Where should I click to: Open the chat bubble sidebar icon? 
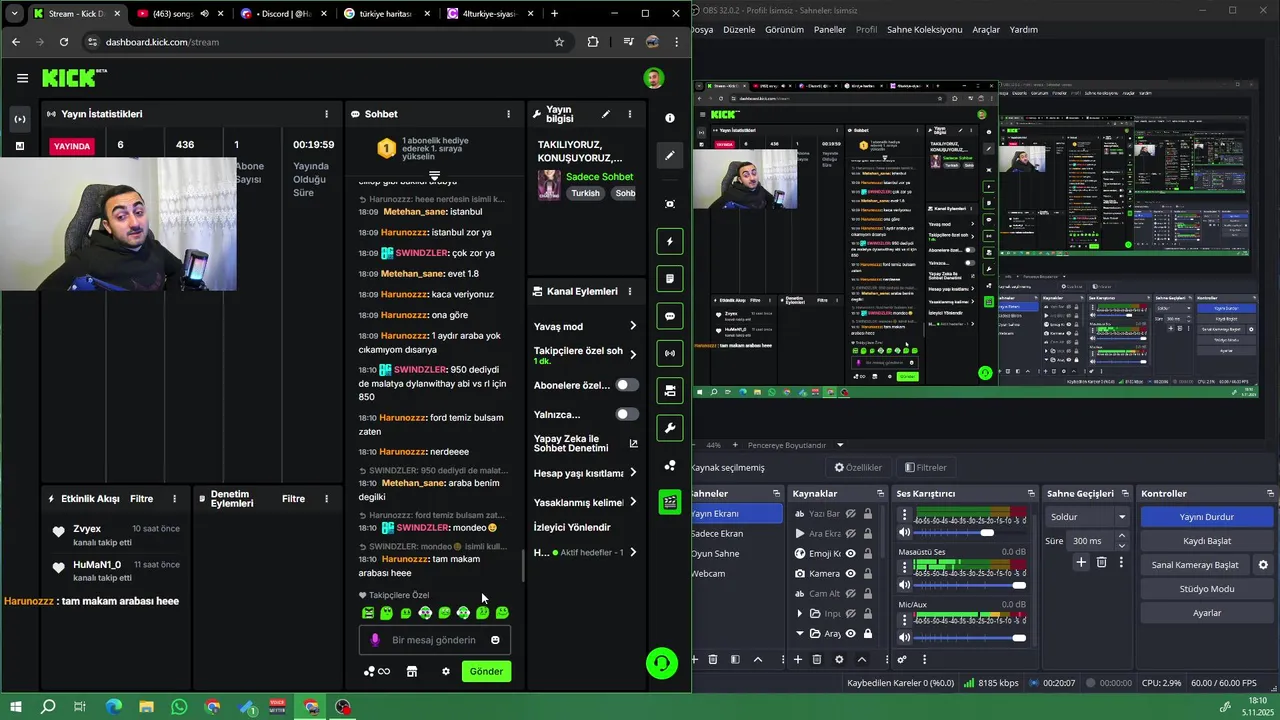(x=670, y=316)
